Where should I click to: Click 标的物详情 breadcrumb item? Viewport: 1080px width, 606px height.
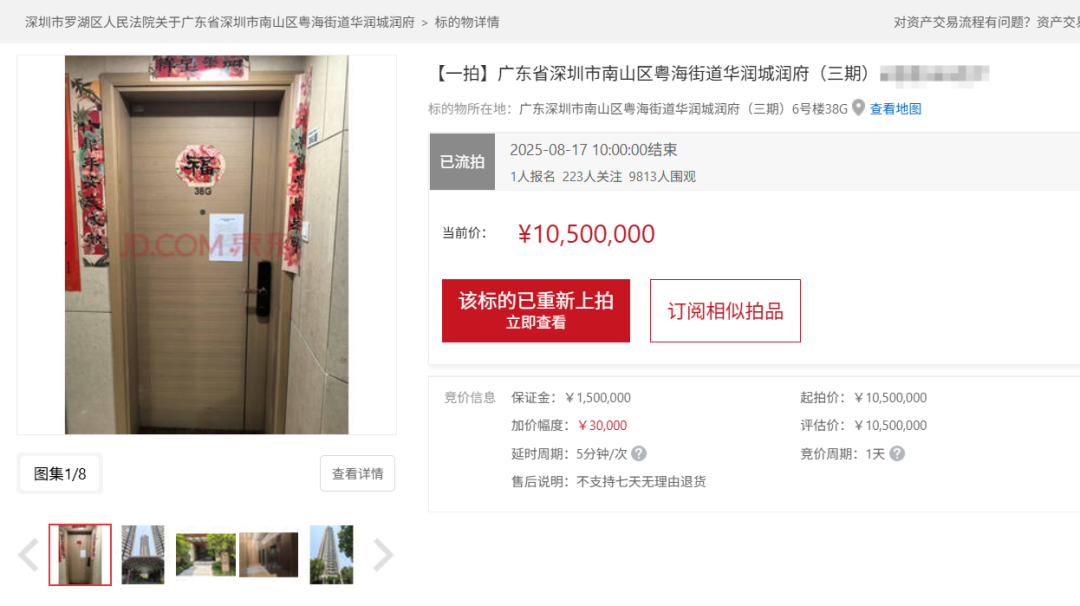(x=467, y=23)
